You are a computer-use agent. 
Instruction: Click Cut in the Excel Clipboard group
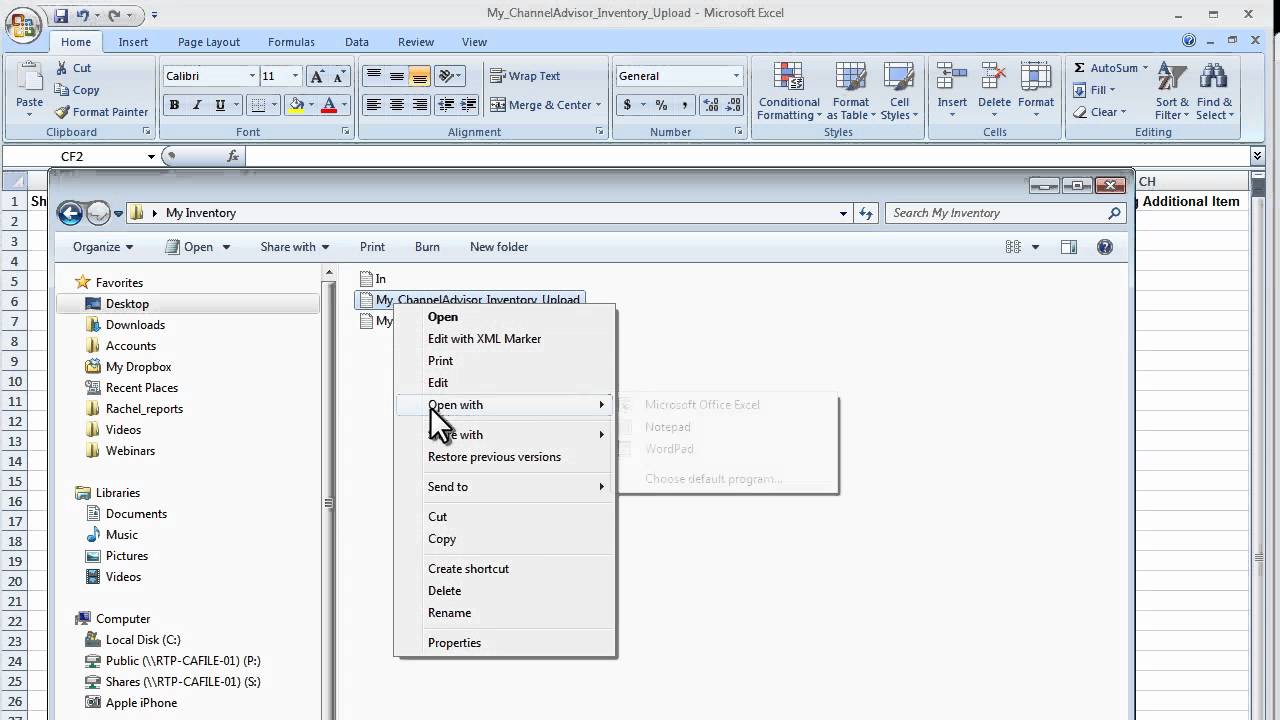tap(72, 68)
